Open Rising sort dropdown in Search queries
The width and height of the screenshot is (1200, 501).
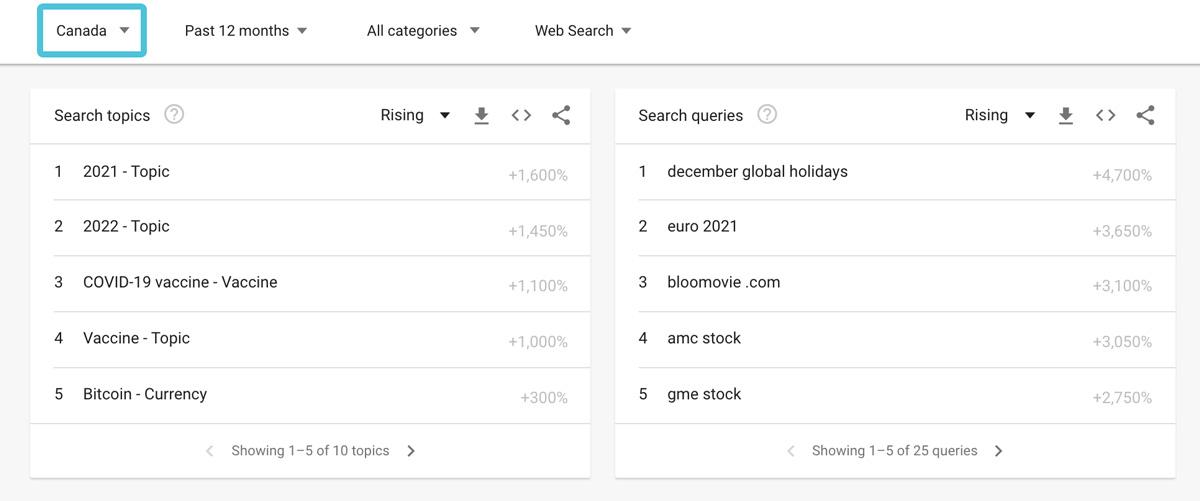(x=999, y=116)
